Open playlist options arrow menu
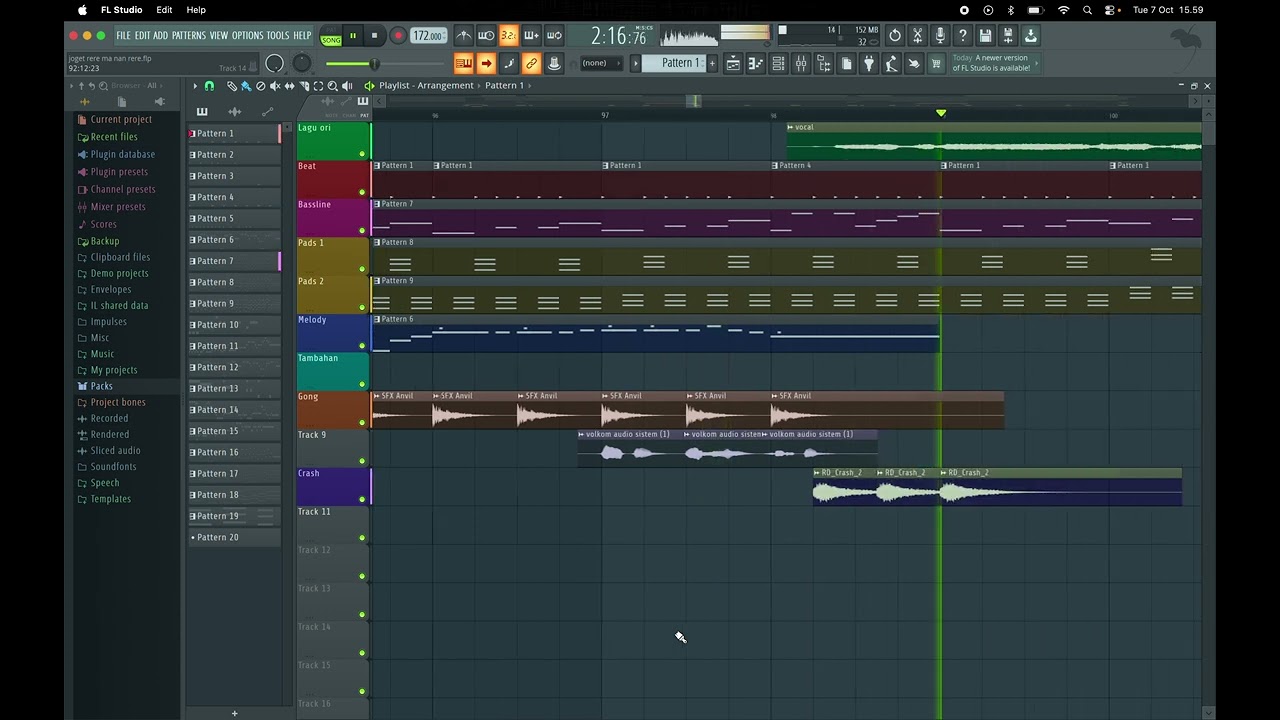This screenshot has height=720, width=1280. click(x=195, y=86)
